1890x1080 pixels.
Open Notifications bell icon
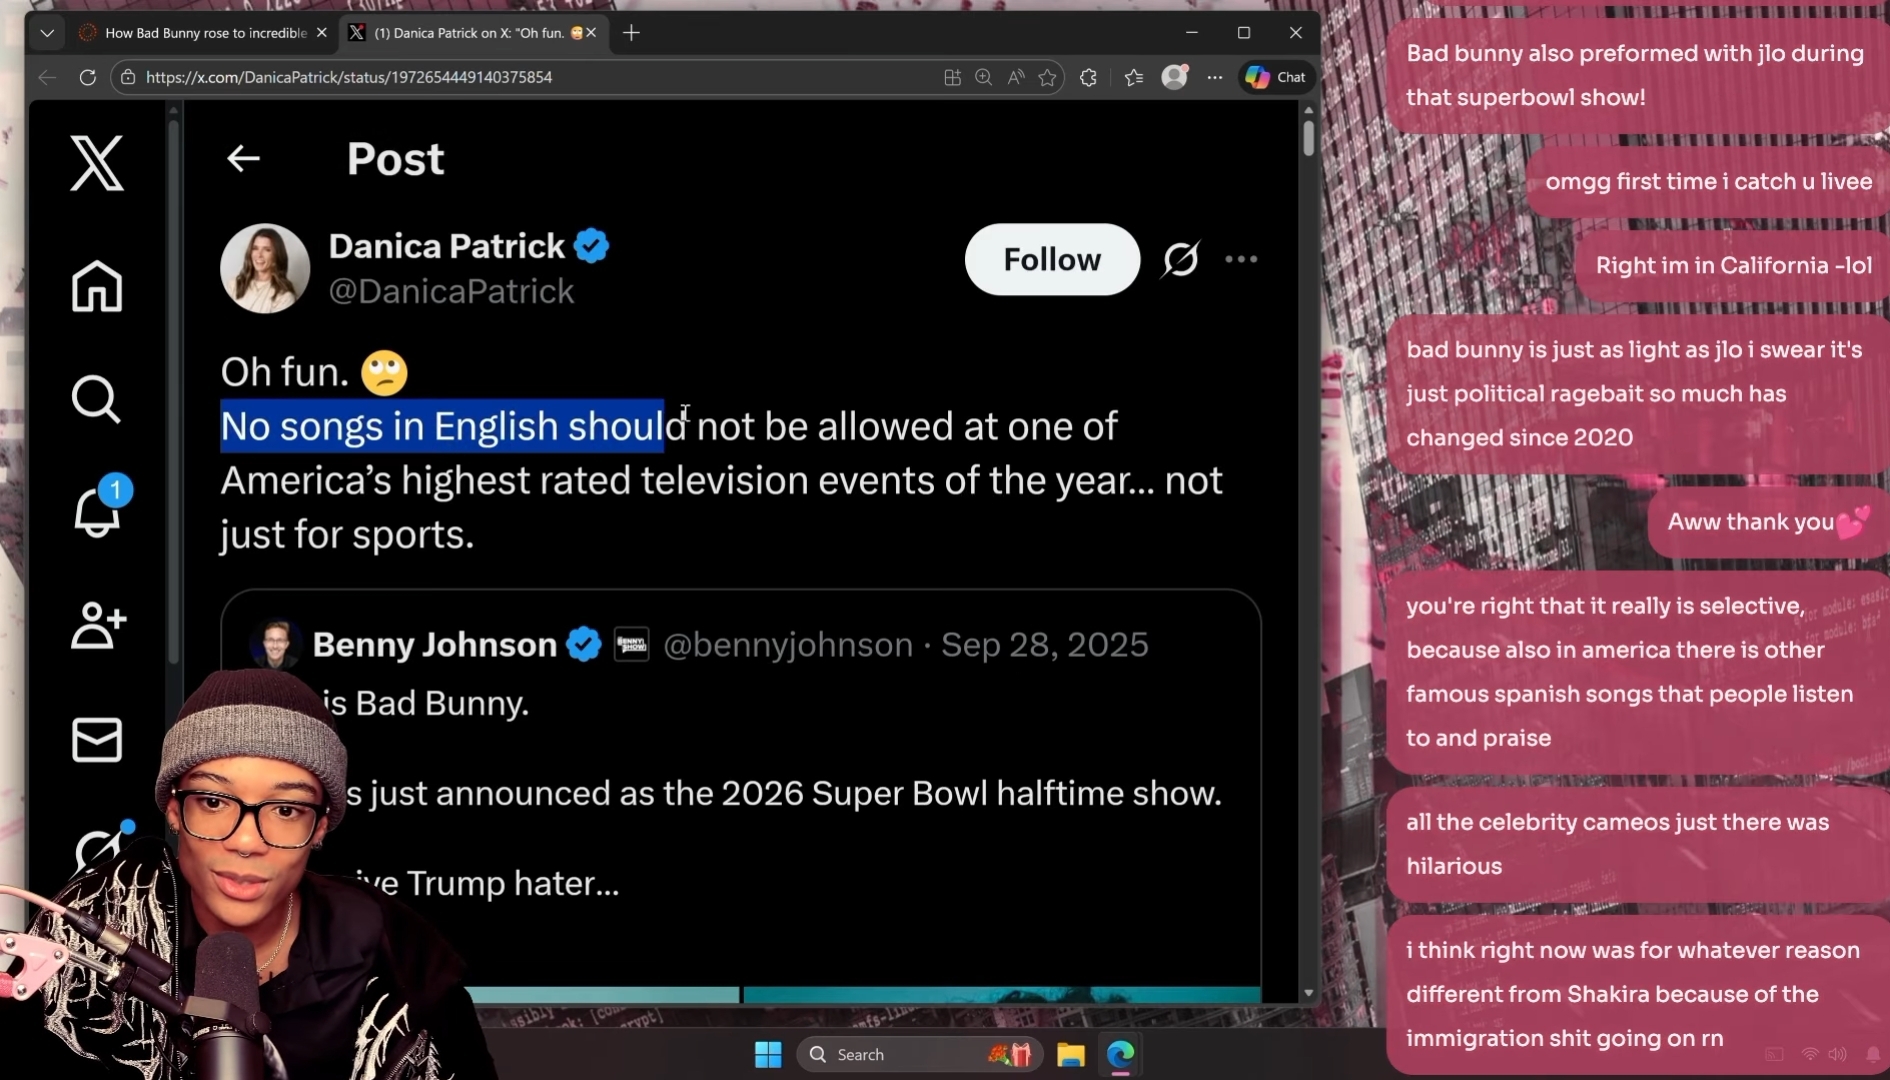(x=97, y=512)
